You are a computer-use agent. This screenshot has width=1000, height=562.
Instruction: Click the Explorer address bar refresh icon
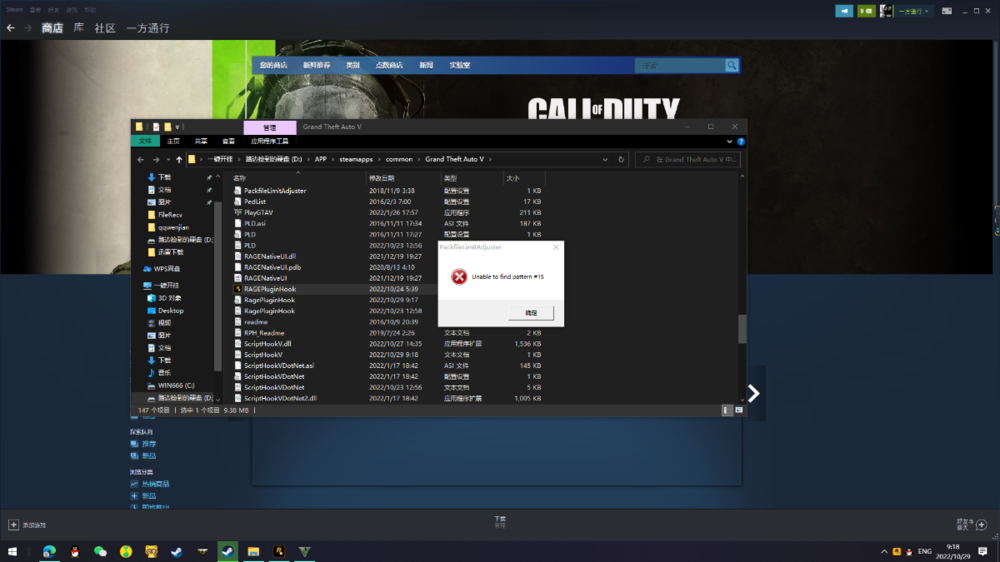click(x=622, y=160)
